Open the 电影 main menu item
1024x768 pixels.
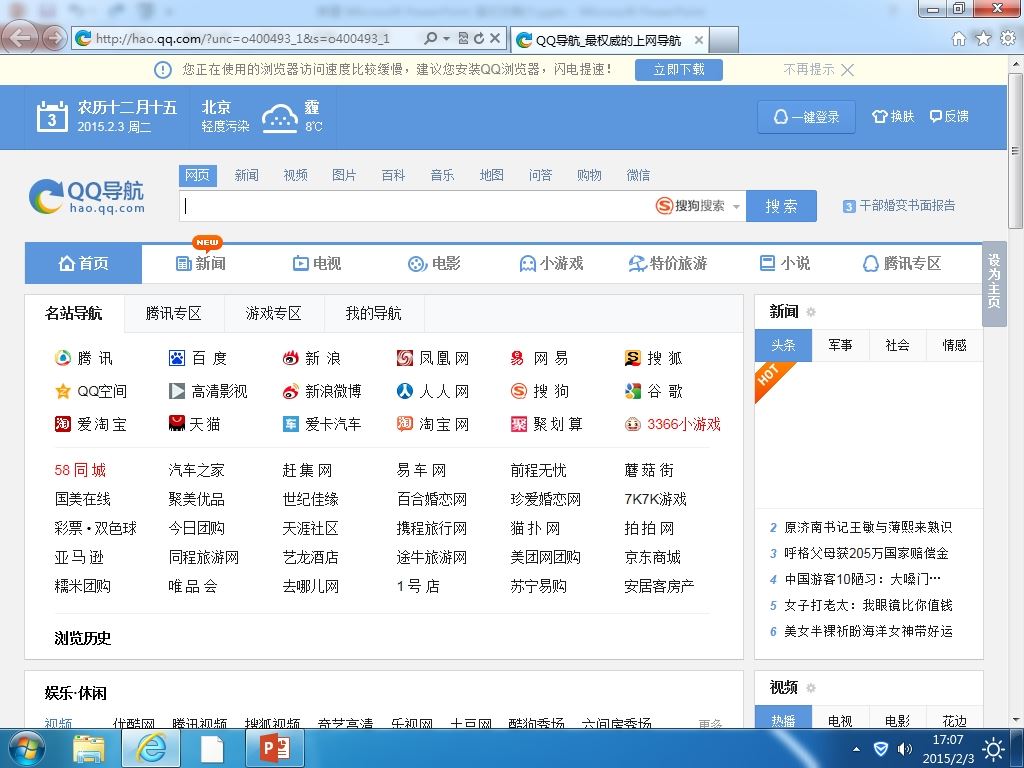[x=434, y=264]
